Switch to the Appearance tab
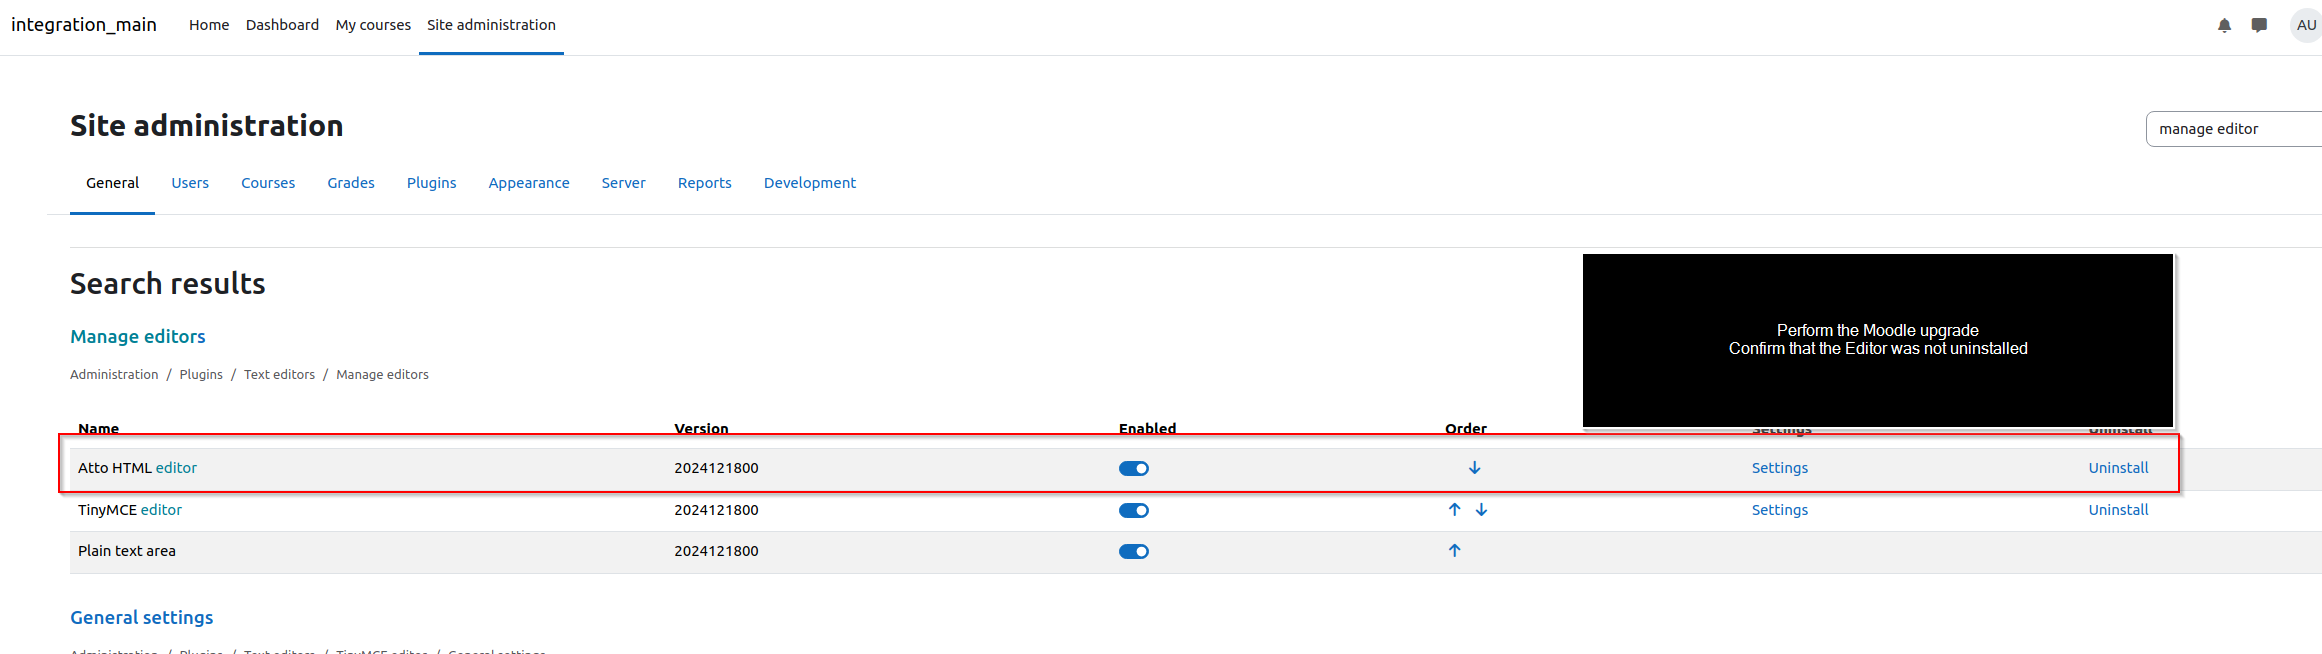Image resolution: width=2322 pixels, height=654 pixels. pos(529,183)
